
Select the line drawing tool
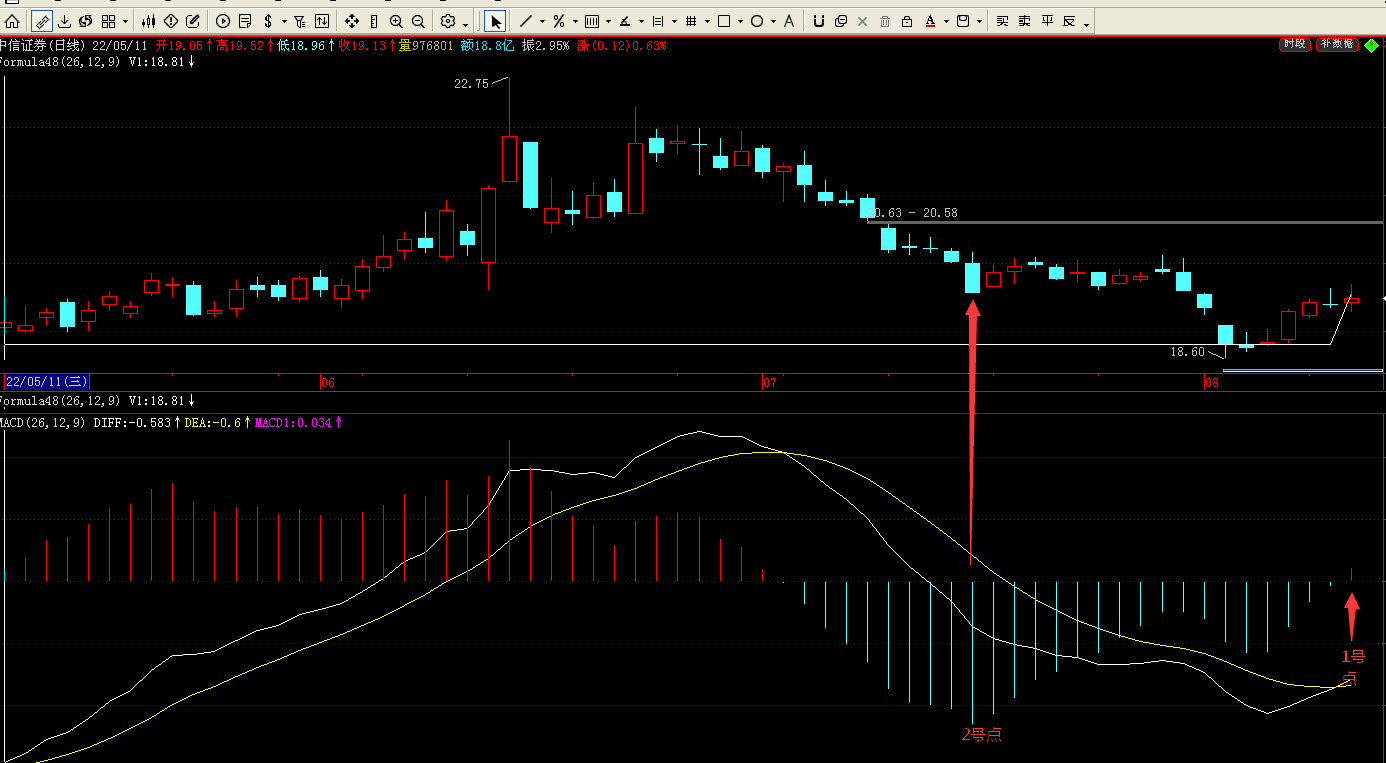[x=526, y=21]
